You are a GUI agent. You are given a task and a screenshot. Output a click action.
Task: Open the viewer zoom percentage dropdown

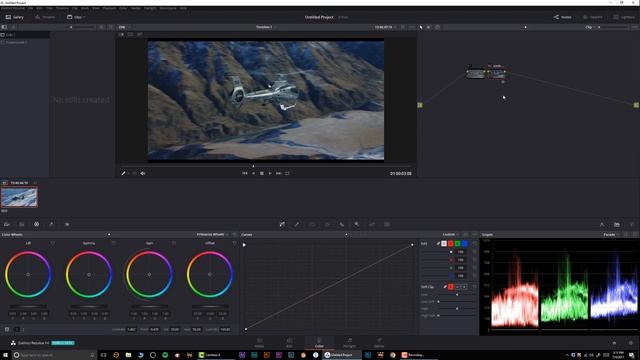point(124,27)
